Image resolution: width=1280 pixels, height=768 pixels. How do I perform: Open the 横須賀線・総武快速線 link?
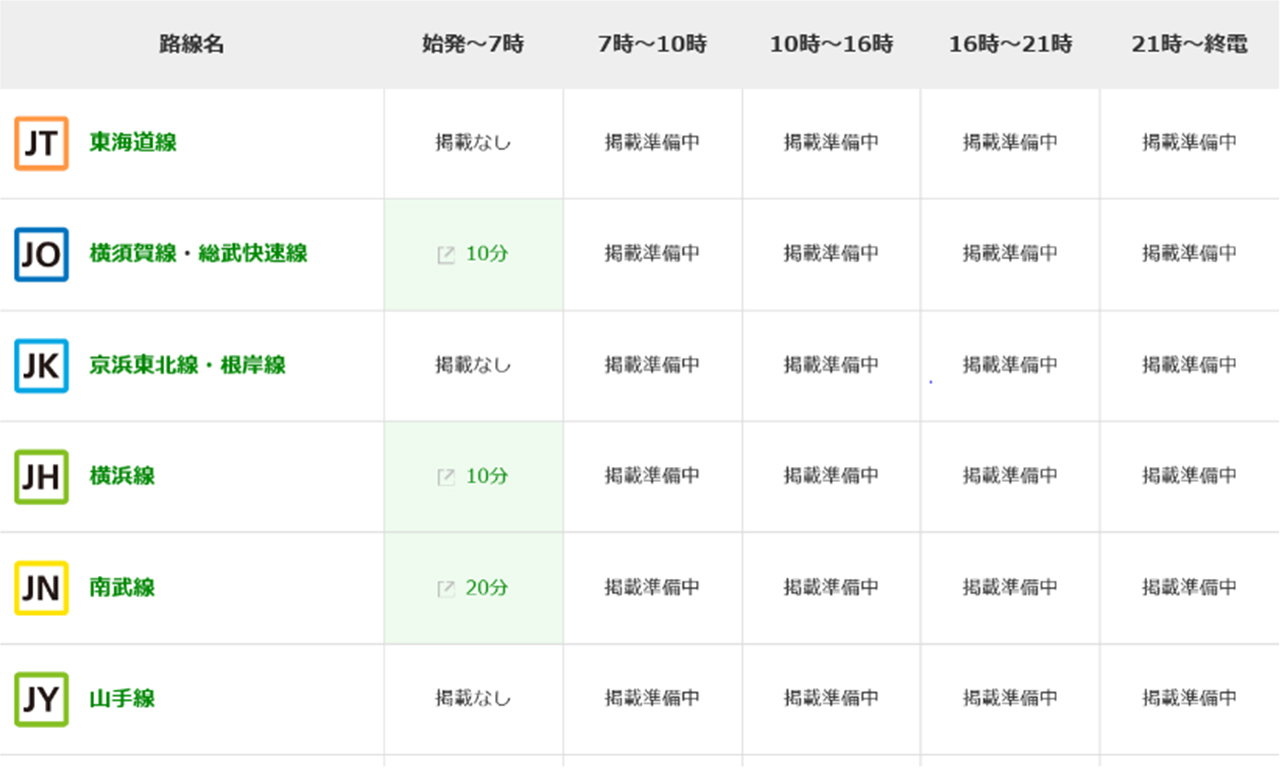[198, 254]
